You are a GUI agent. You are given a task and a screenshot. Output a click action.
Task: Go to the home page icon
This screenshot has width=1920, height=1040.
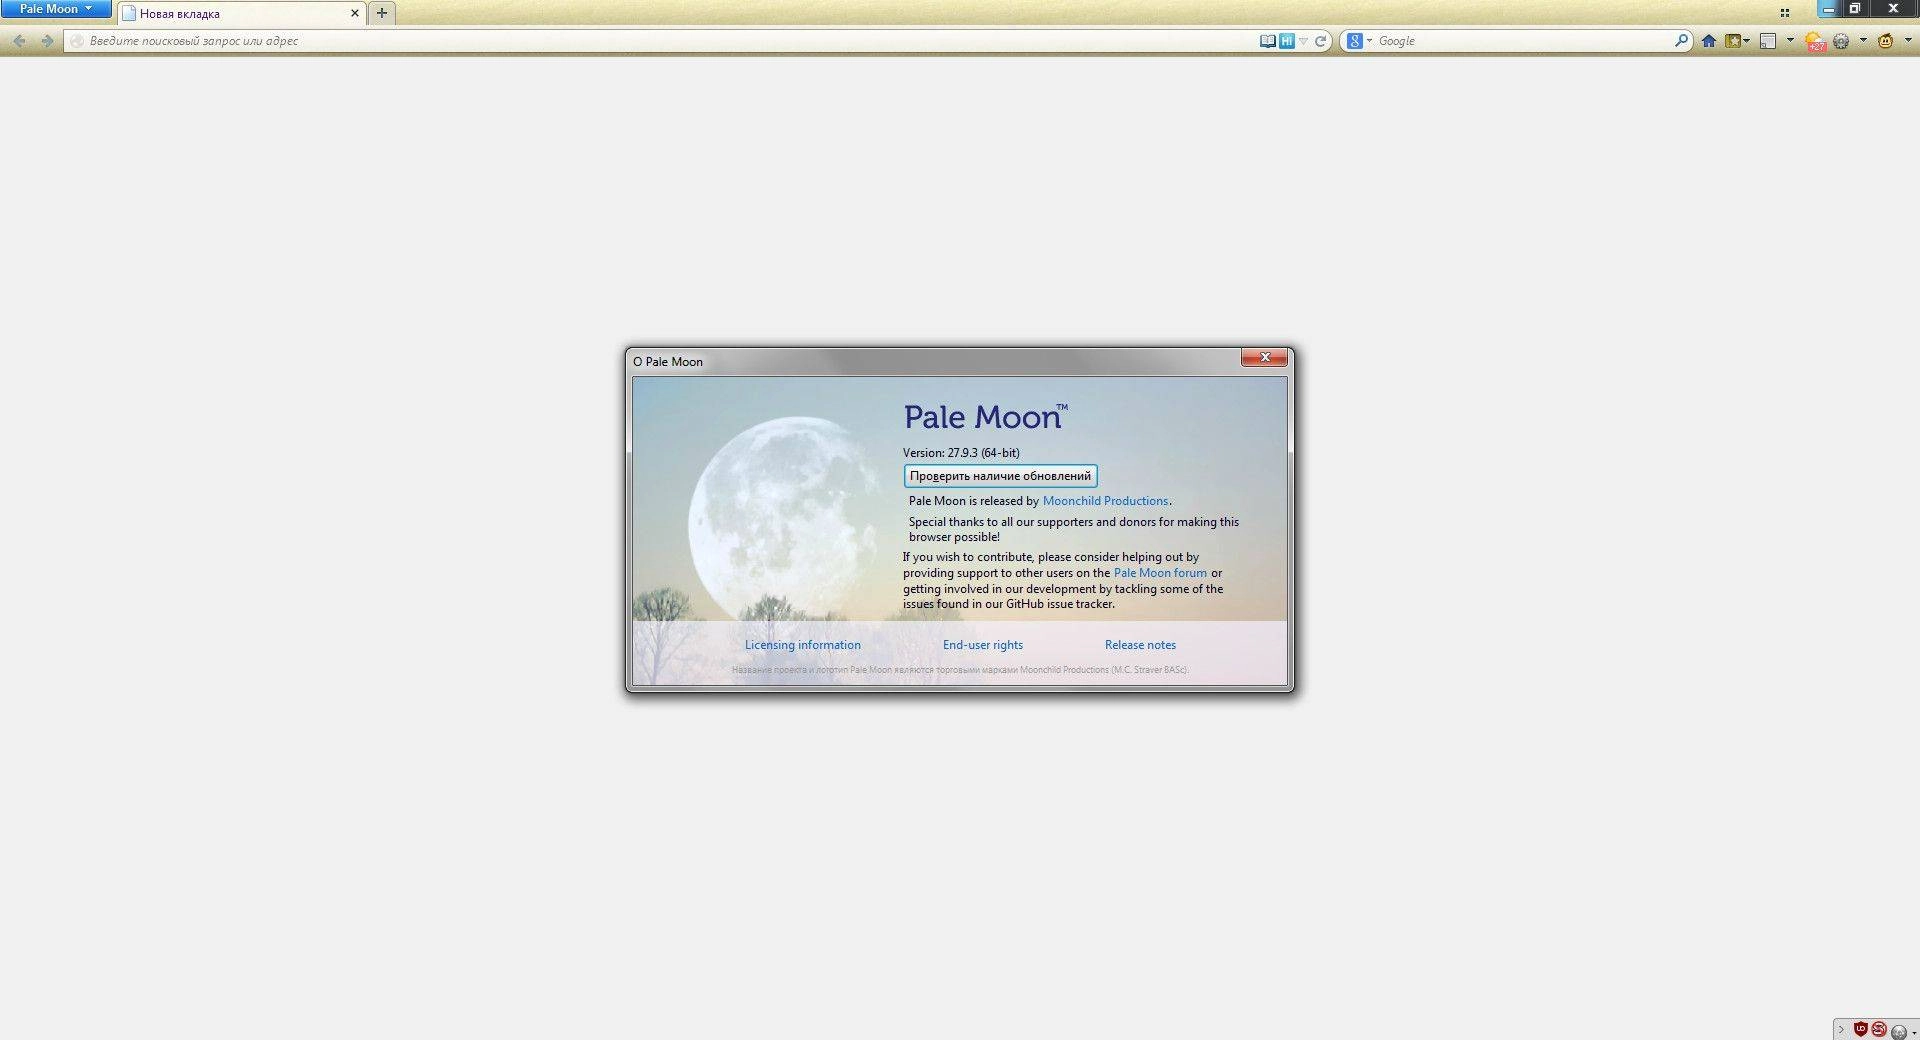coord(1709,41)
